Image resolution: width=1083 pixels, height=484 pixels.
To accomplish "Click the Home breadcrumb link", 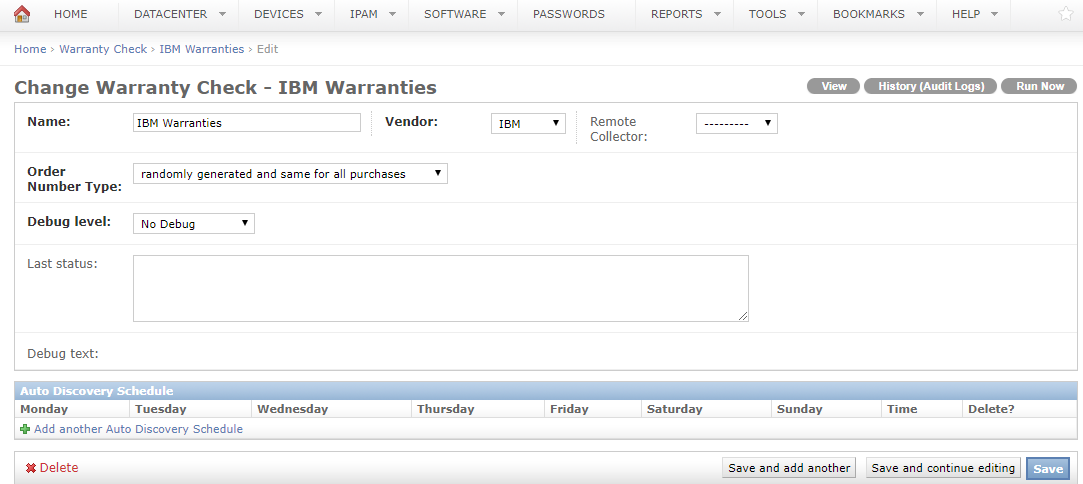I will [30, 49].
